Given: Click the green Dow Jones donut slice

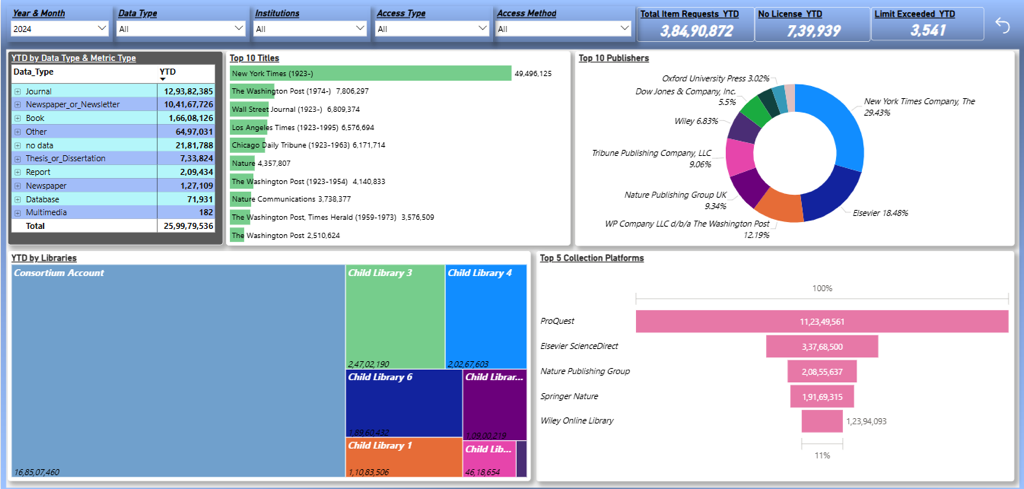Looking at the screenshot, I should tap(756, 108).
